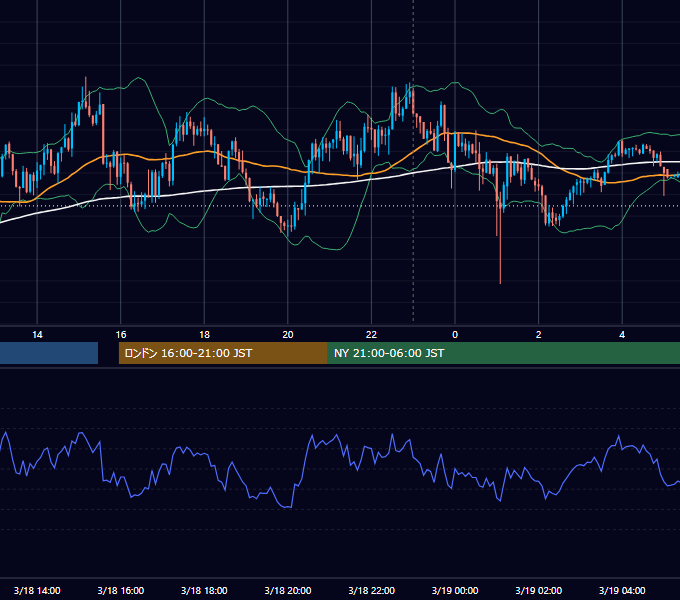Click the 3/19 04:00 date label
The height and width of the screenshot is (600, 680).
click(622, 590)
